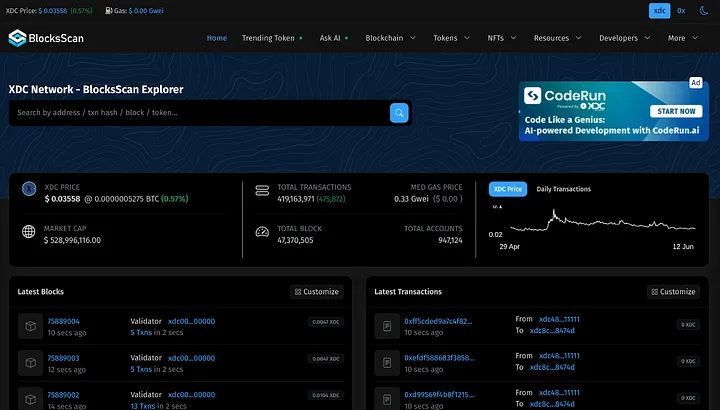The width and height of the screenshot is (720, 410).
Task: Switch network to xdc prefix
Action: pos(659,11)
